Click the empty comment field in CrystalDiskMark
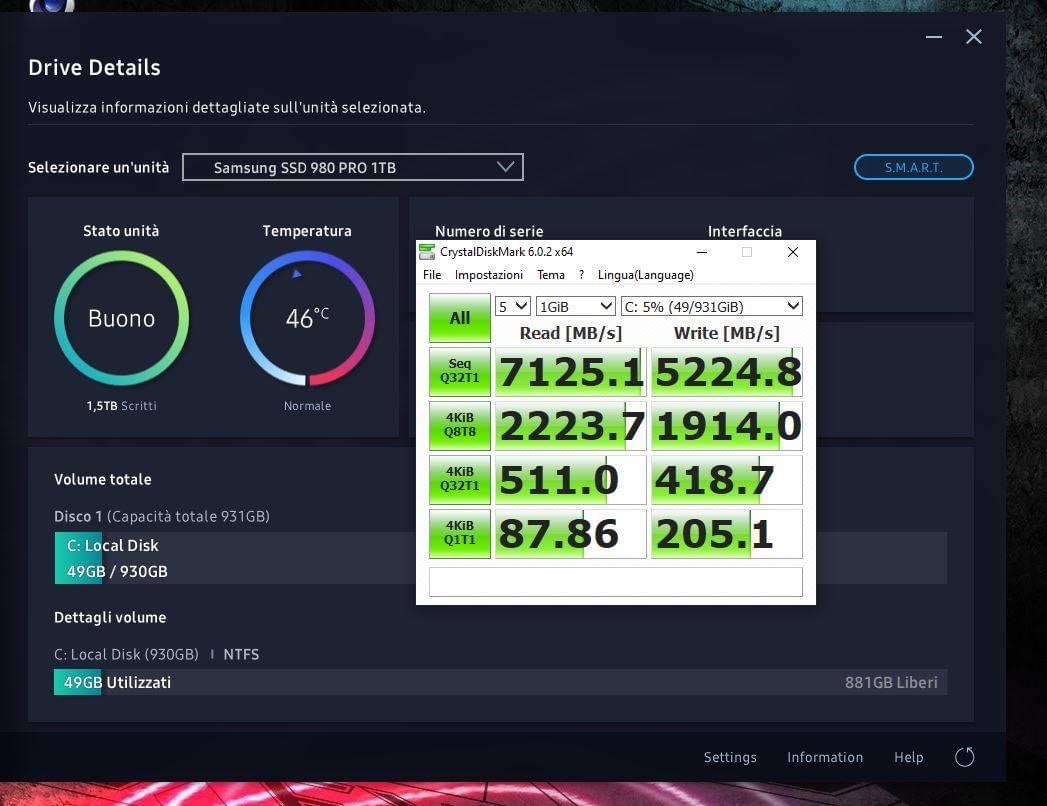 click(615, 582)
